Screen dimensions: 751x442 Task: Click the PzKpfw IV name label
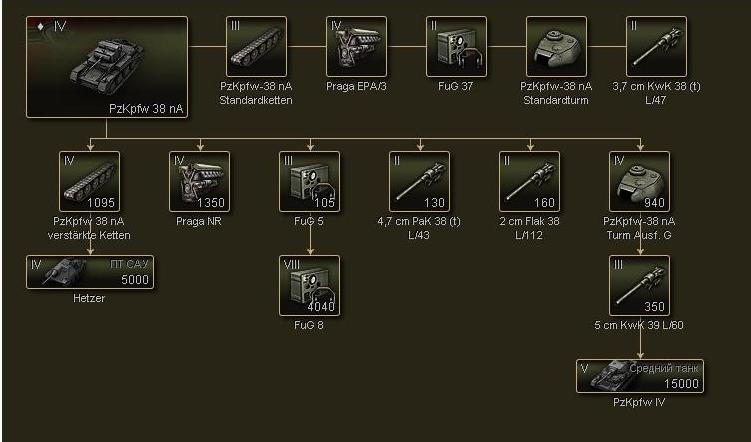(x=639, y=402)
